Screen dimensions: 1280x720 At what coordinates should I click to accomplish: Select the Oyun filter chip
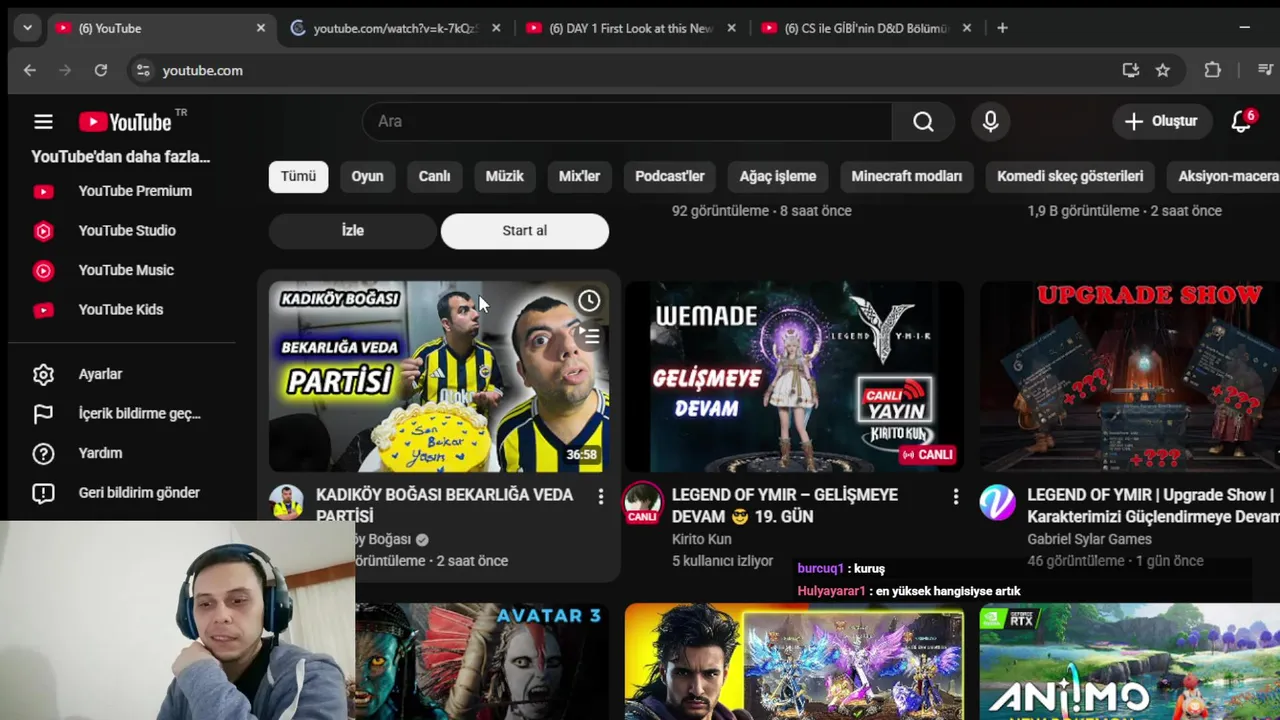tap(367, 176)
